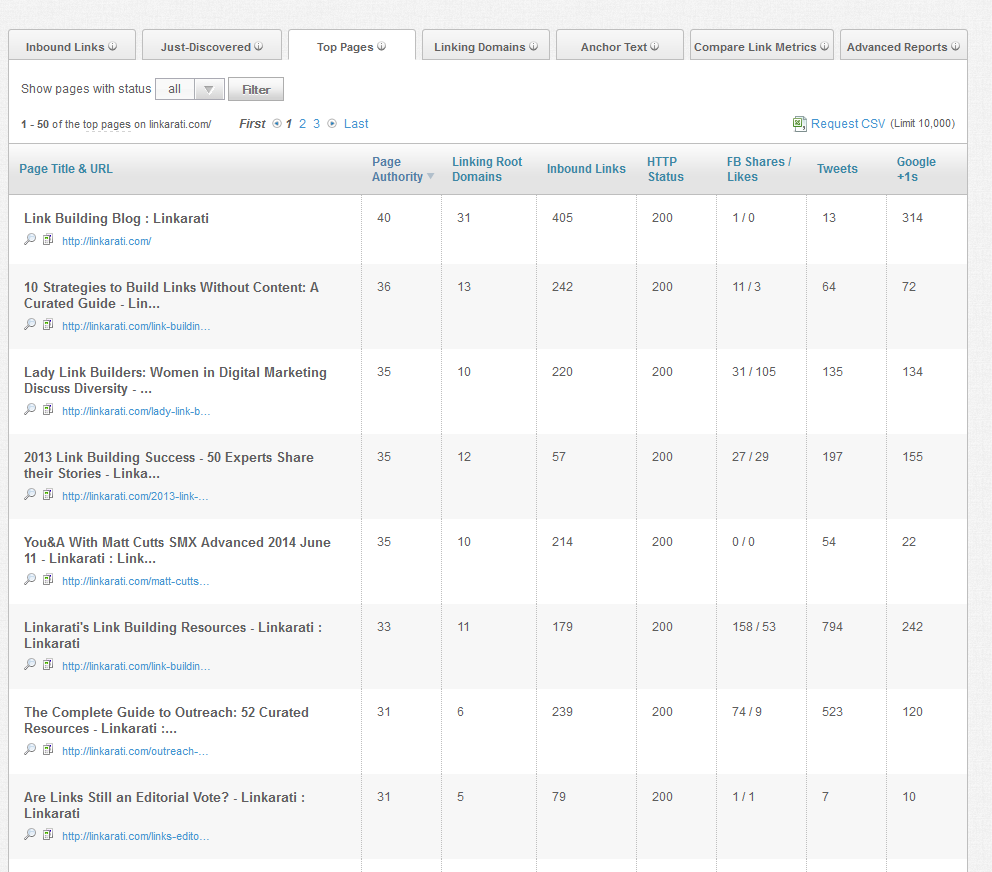Click magnifier icon for Link Building Blog row

(x=30, y=240)
